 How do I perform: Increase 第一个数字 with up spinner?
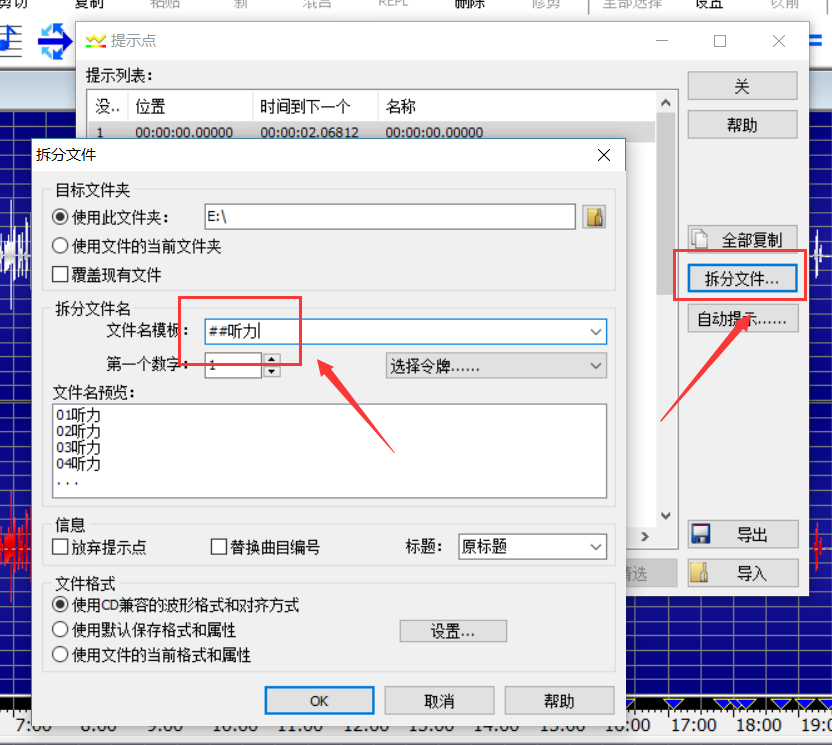(272, 359)
